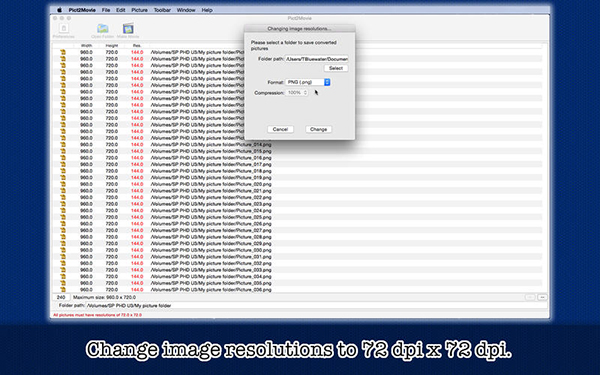Open the Picture menu

click(x=139, y=10)
